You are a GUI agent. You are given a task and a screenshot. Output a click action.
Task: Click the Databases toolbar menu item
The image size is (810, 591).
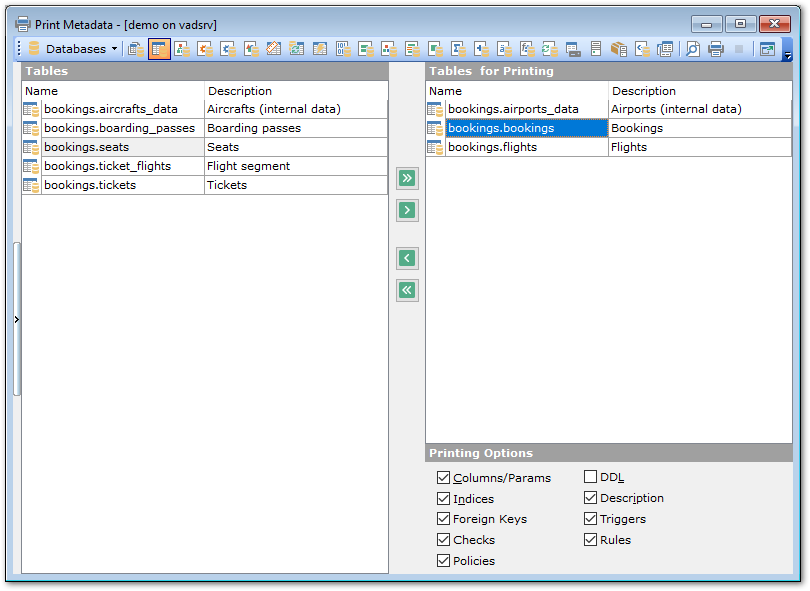pos(76,48)
